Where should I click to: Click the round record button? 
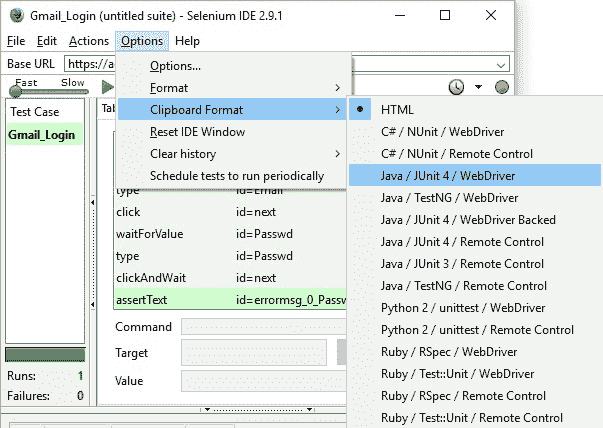[501, 87]
